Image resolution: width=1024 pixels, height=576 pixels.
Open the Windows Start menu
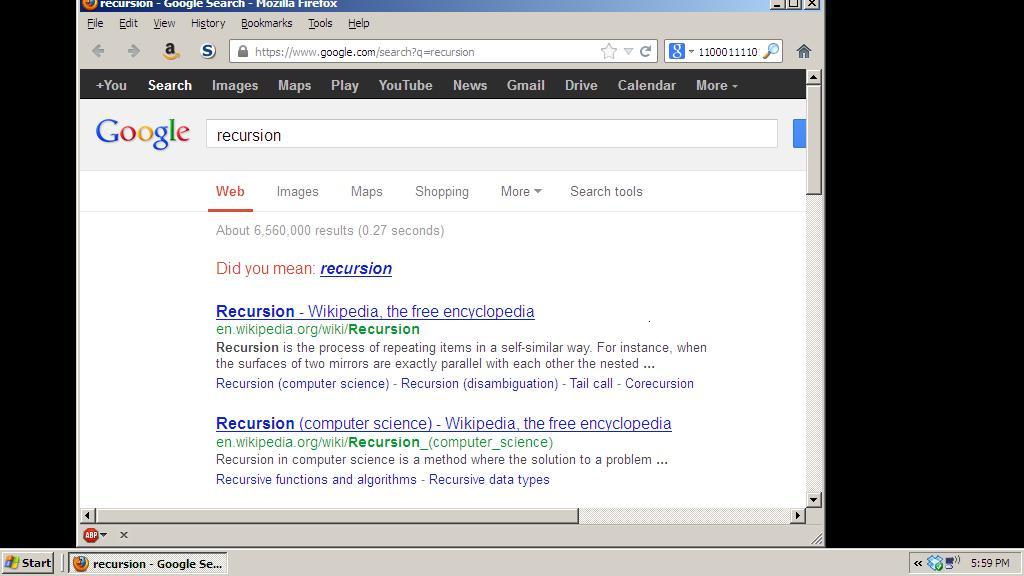pos(27,563)
